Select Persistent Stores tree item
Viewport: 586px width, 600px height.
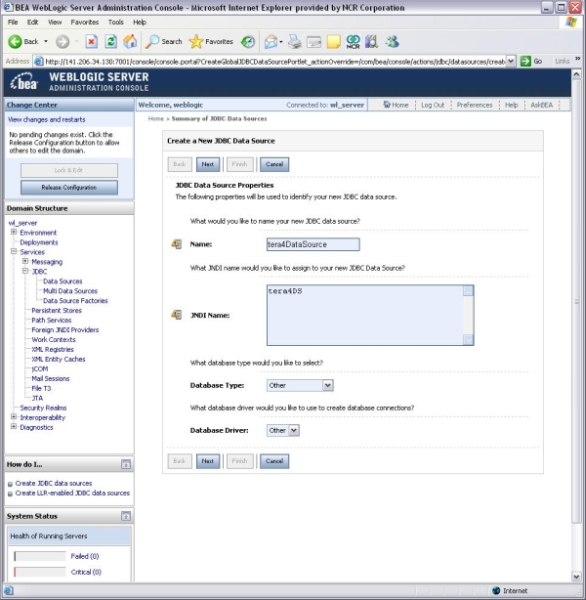coord(56,310)
